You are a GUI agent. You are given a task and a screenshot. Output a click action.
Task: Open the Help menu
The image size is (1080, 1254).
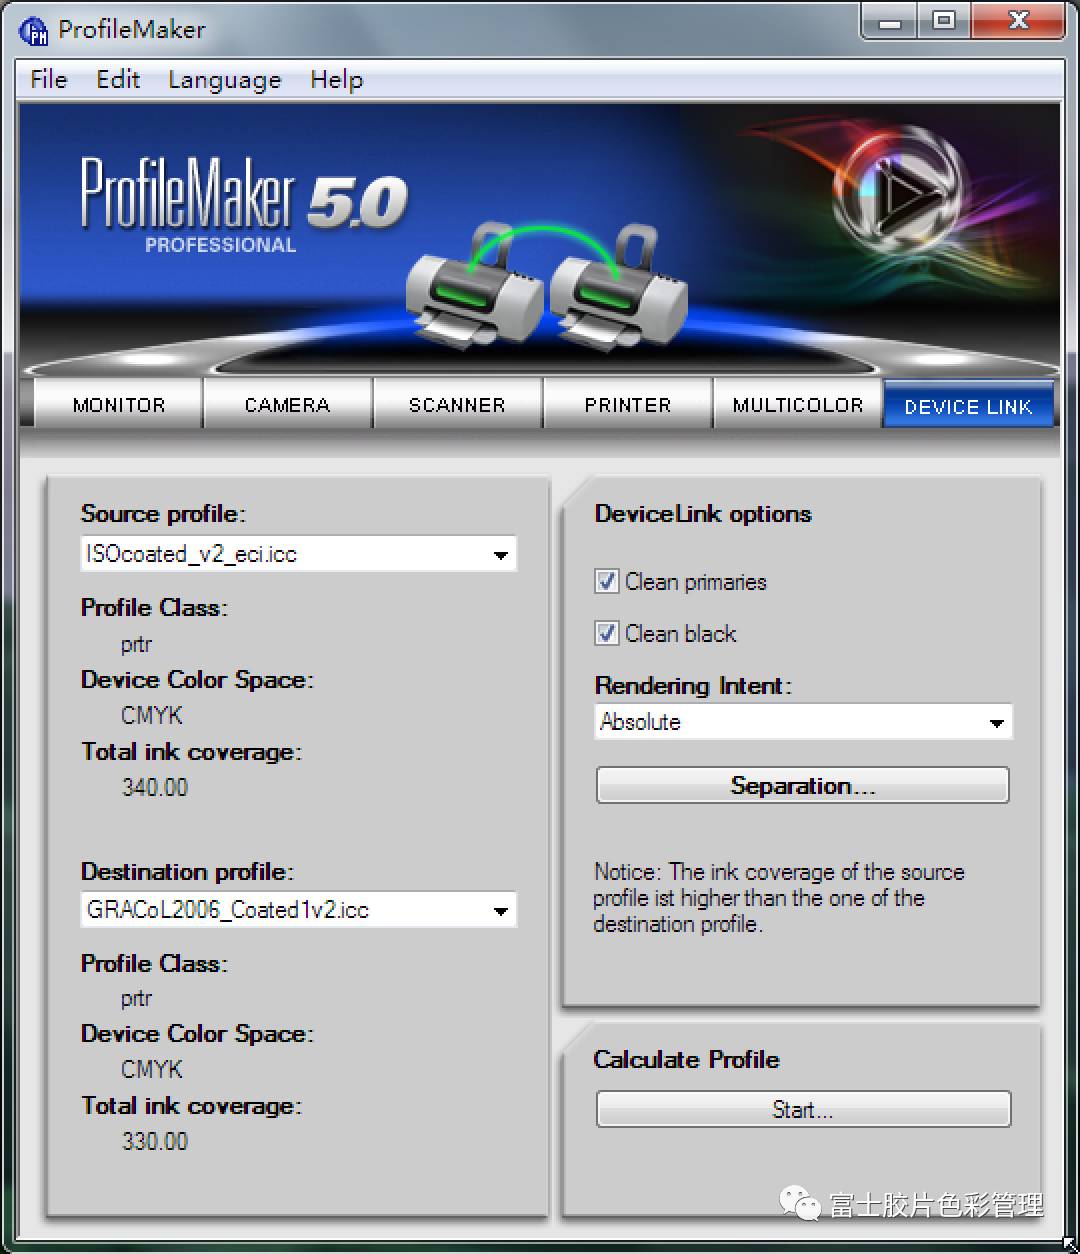(336, 80)
